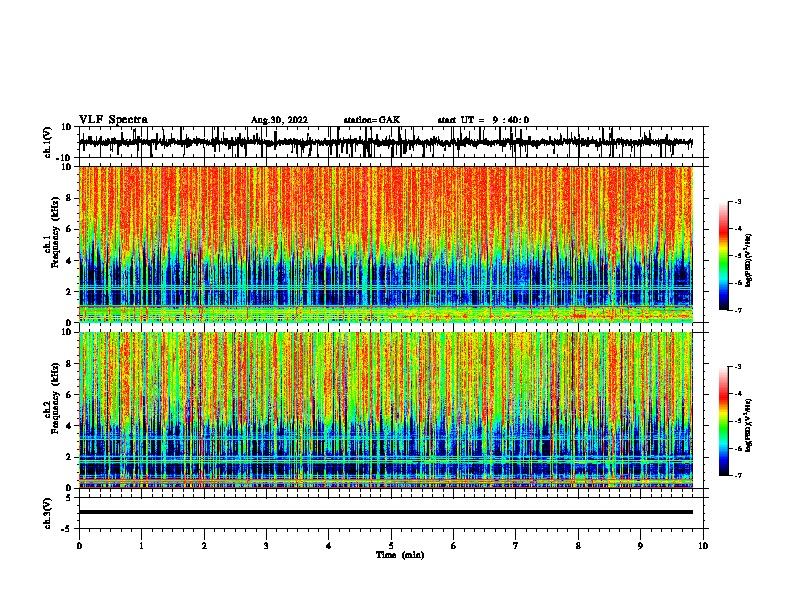Select the "start UT = 9:40:0" header text
The height and width of the screenshot is (612, 792).
[x=483, y=120]
